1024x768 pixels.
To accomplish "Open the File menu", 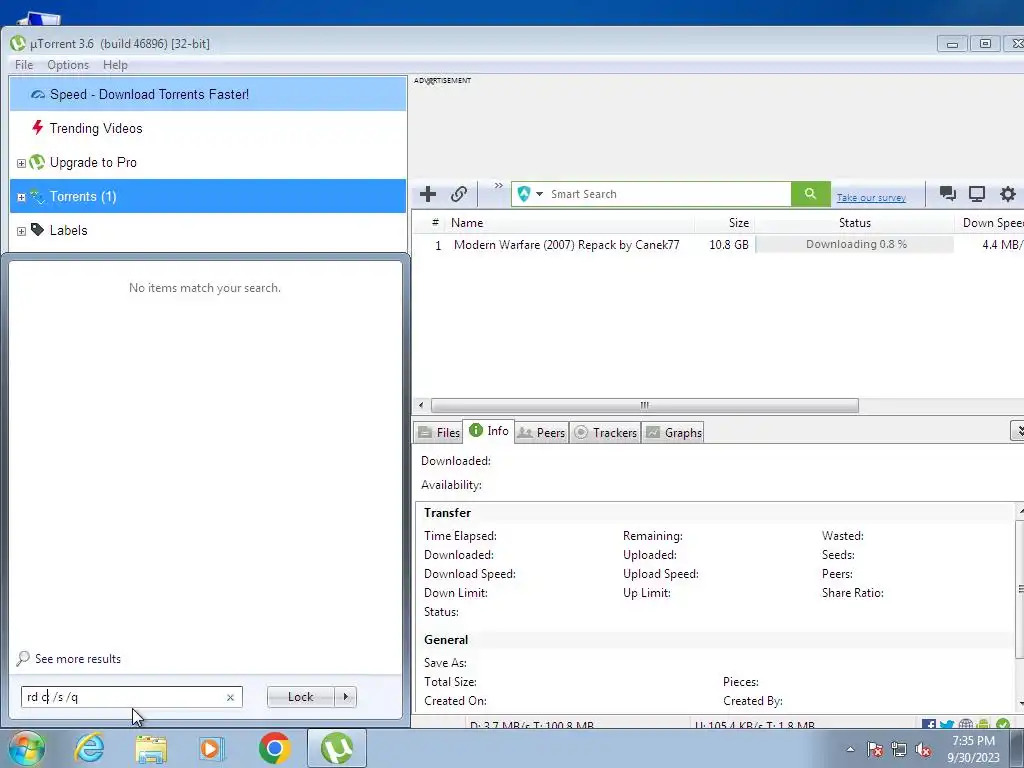I will click(24, 65).
